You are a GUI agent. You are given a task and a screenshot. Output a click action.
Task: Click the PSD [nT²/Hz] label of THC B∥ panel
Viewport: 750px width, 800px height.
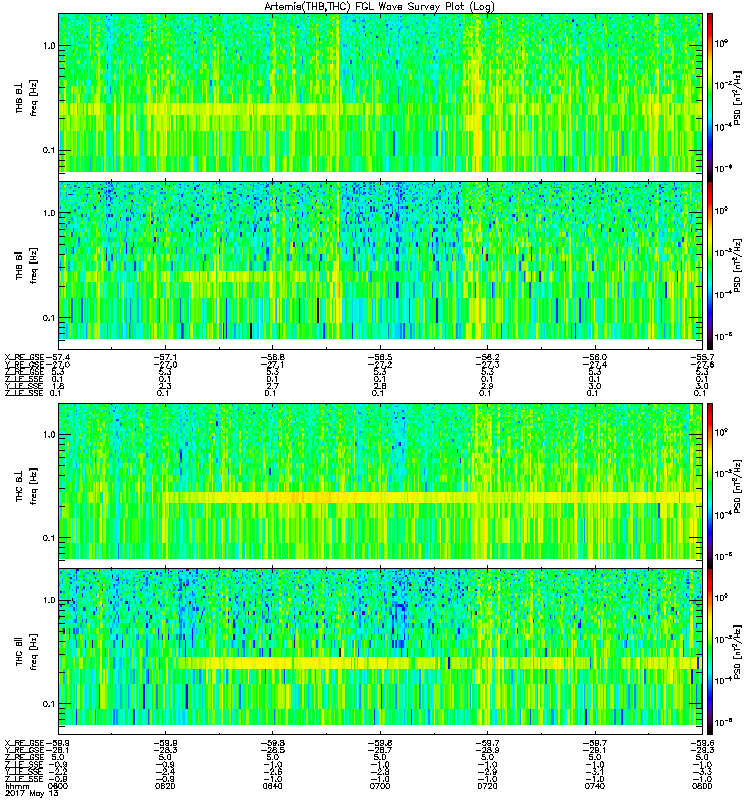pos(737,652)
